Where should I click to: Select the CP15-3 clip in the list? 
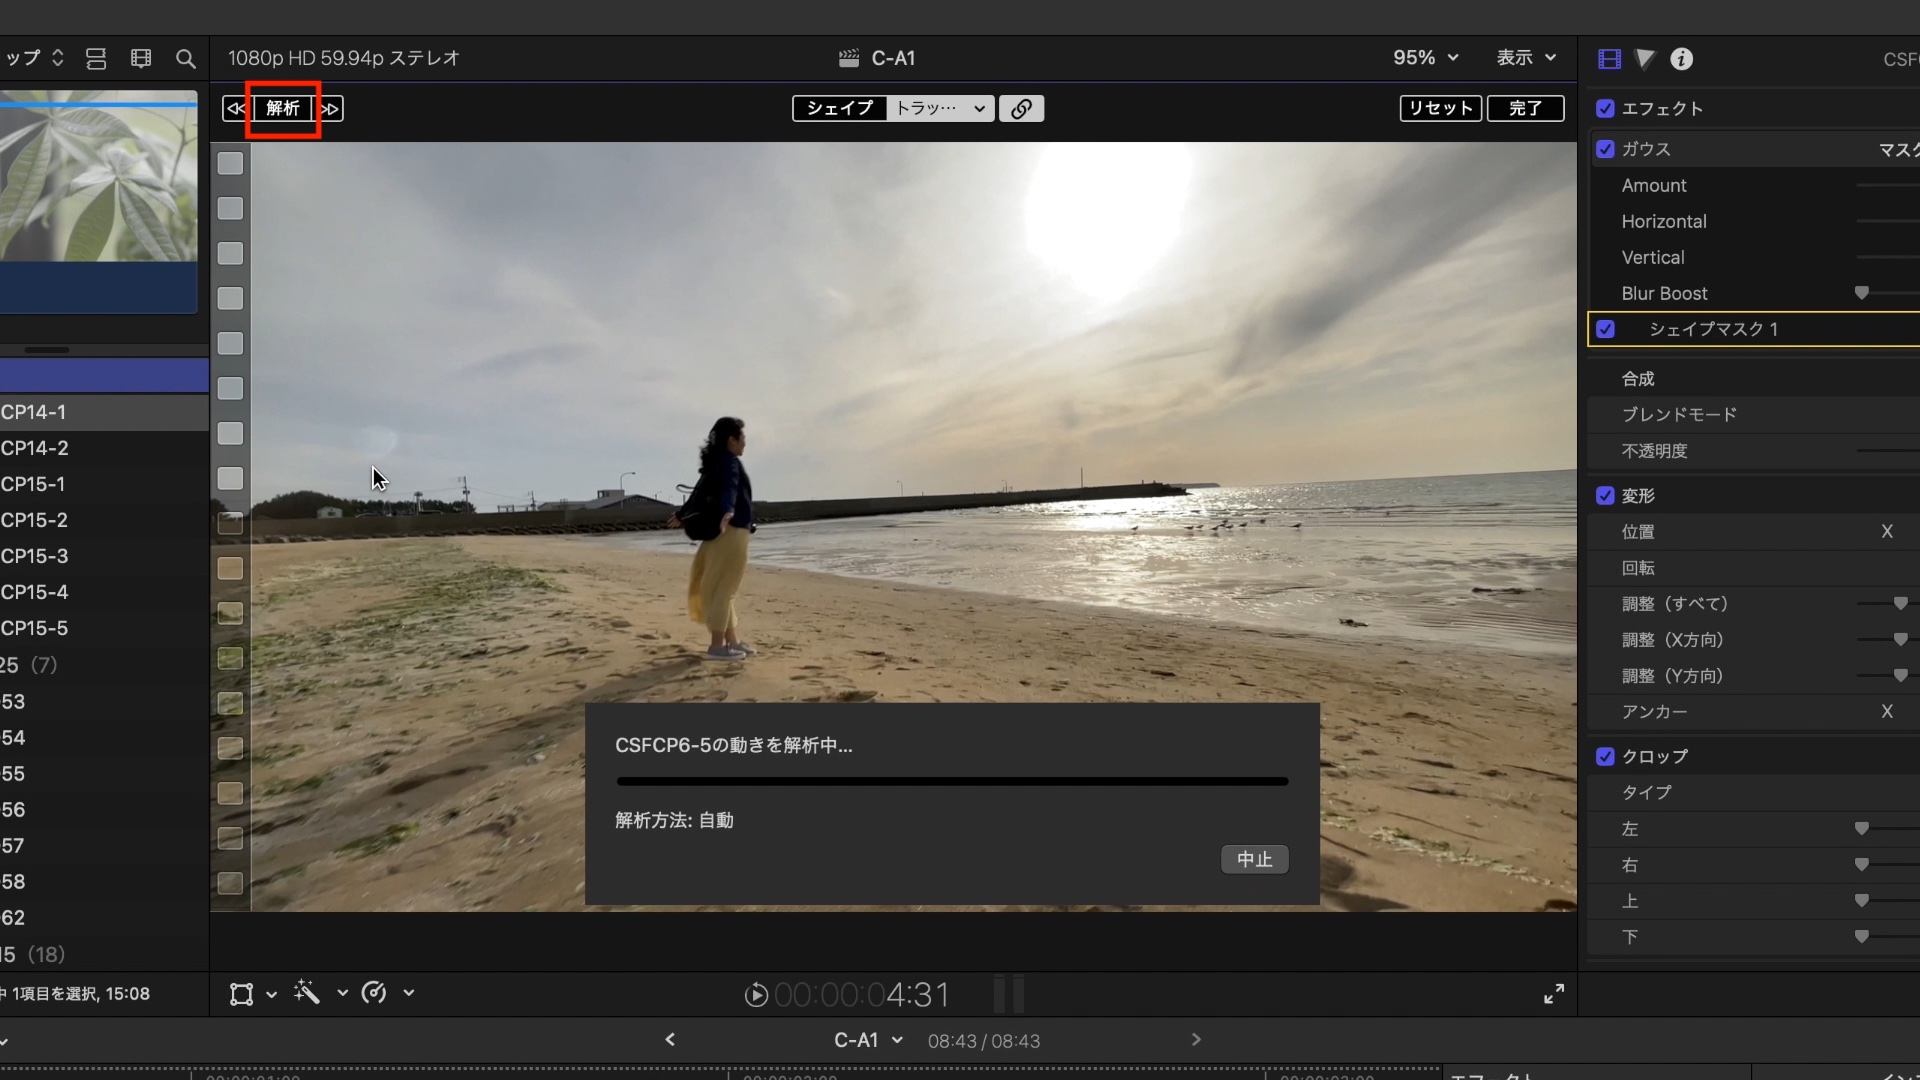(x=35, y=556)
